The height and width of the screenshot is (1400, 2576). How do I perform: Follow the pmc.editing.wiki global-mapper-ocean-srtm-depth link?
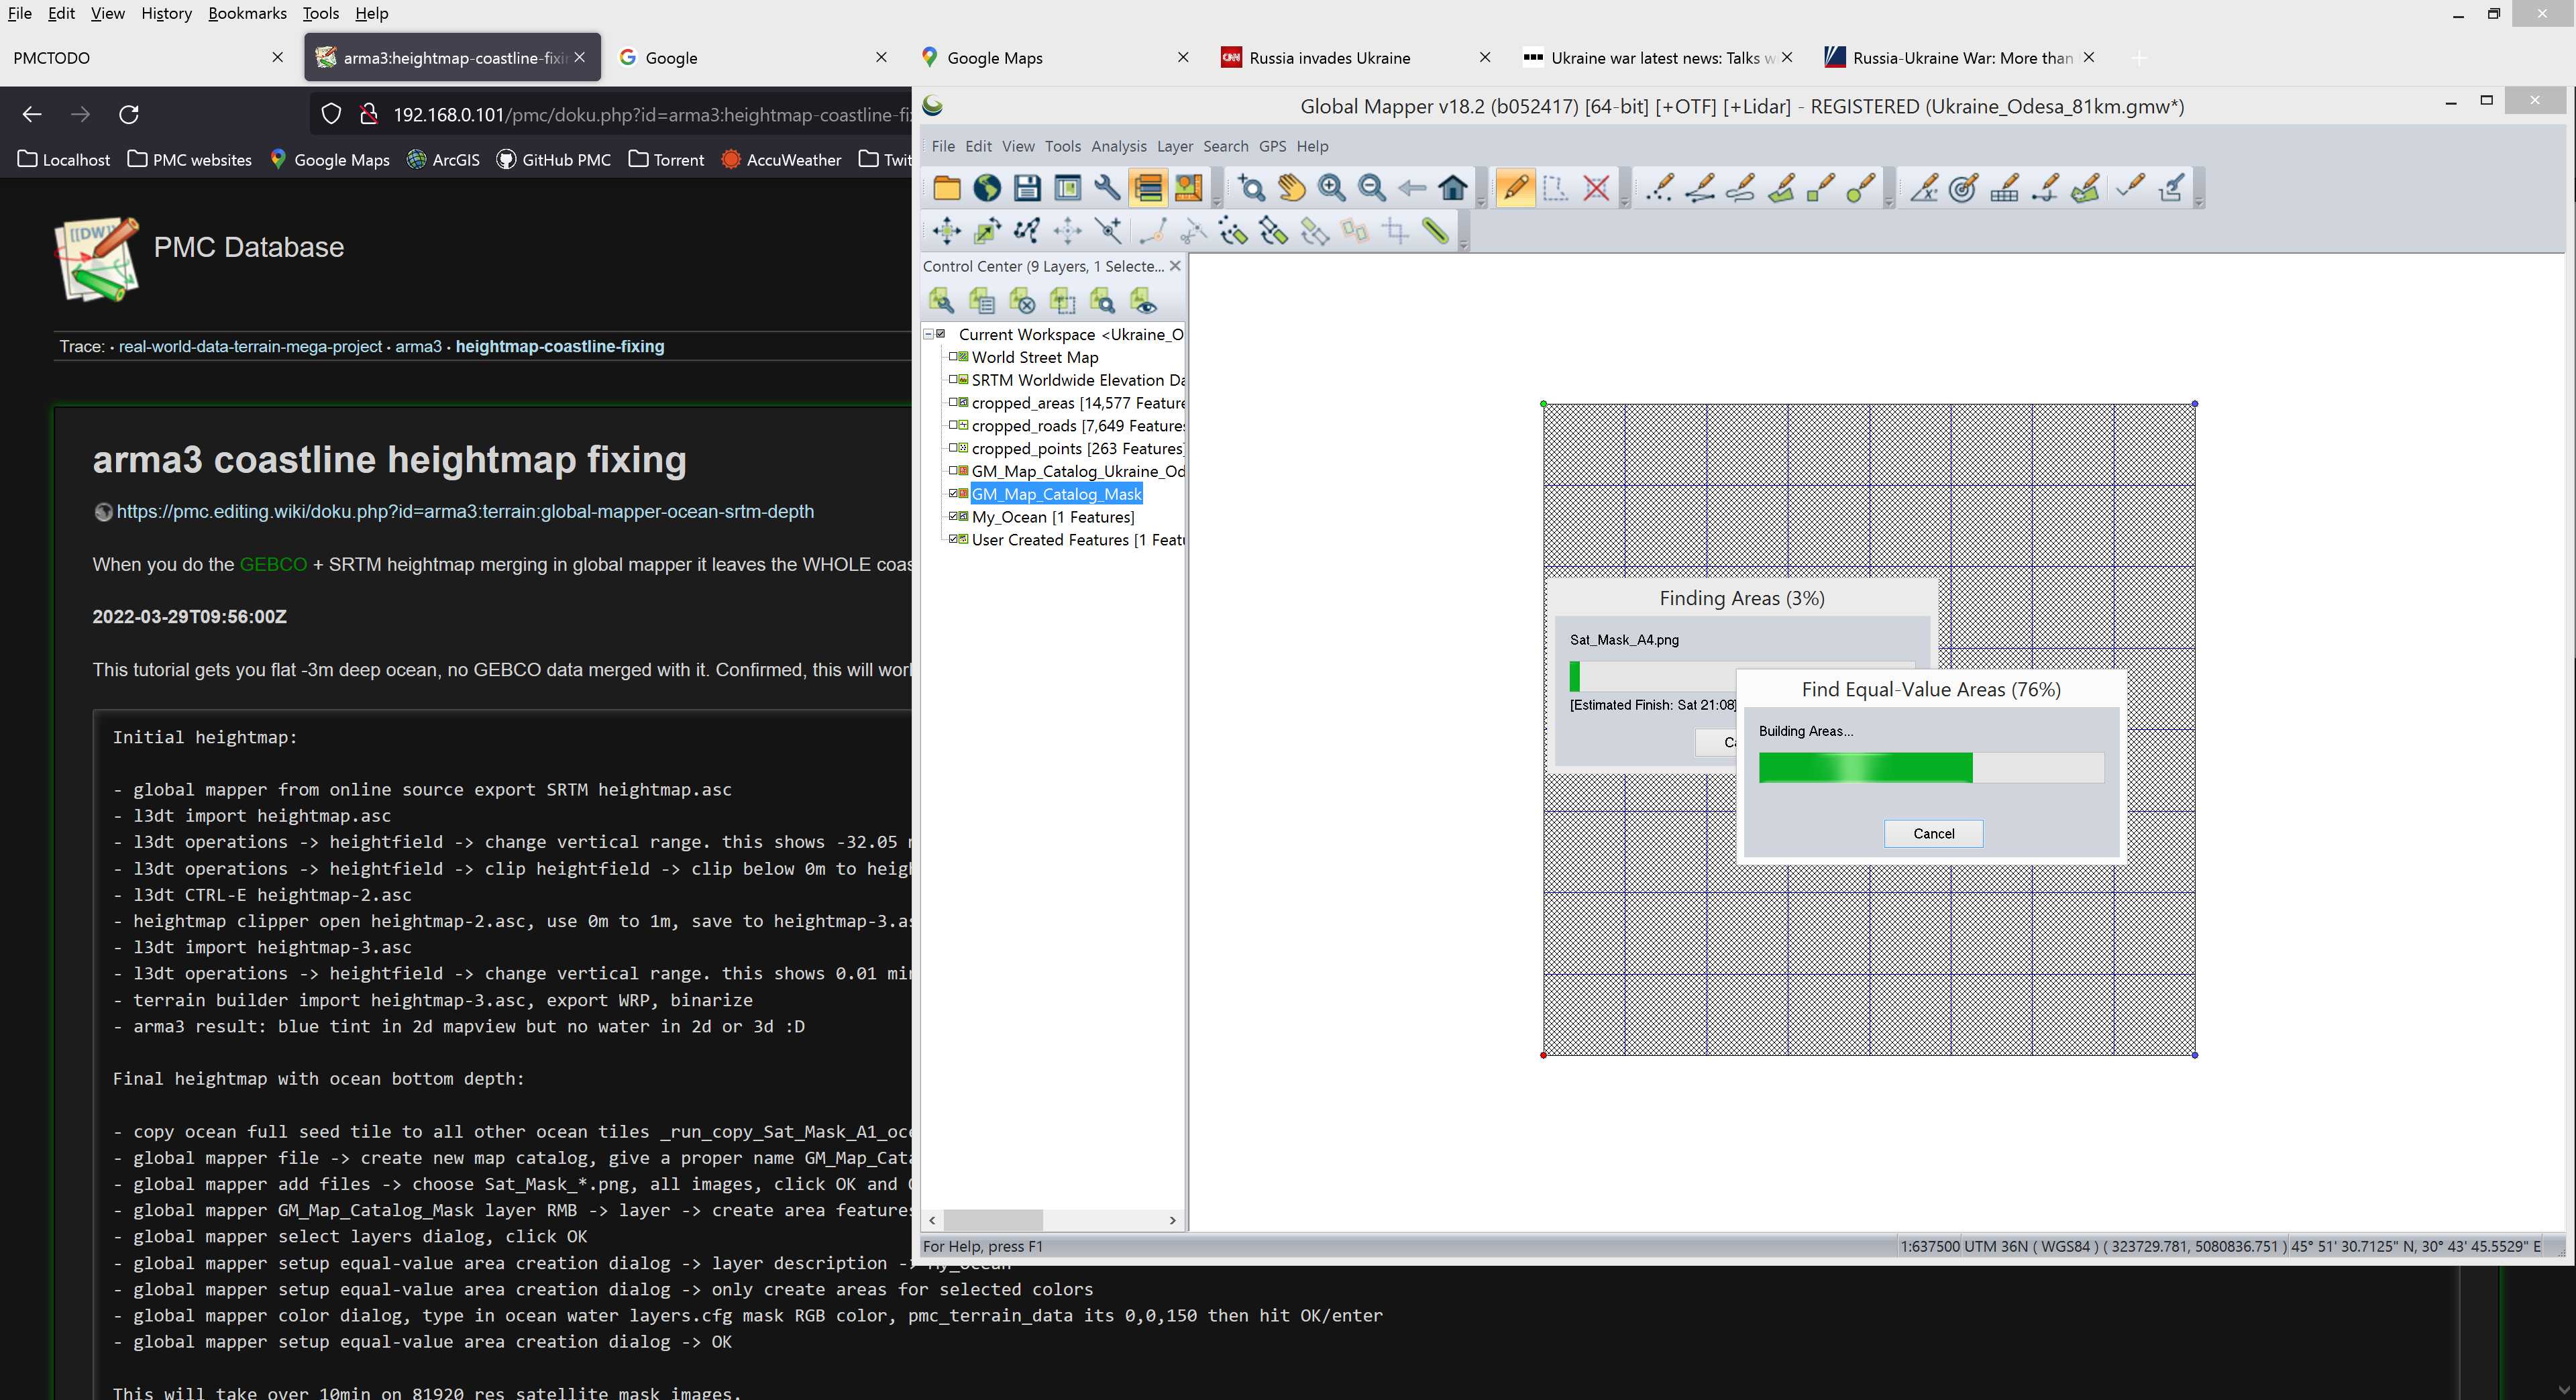tap(465, 512)
